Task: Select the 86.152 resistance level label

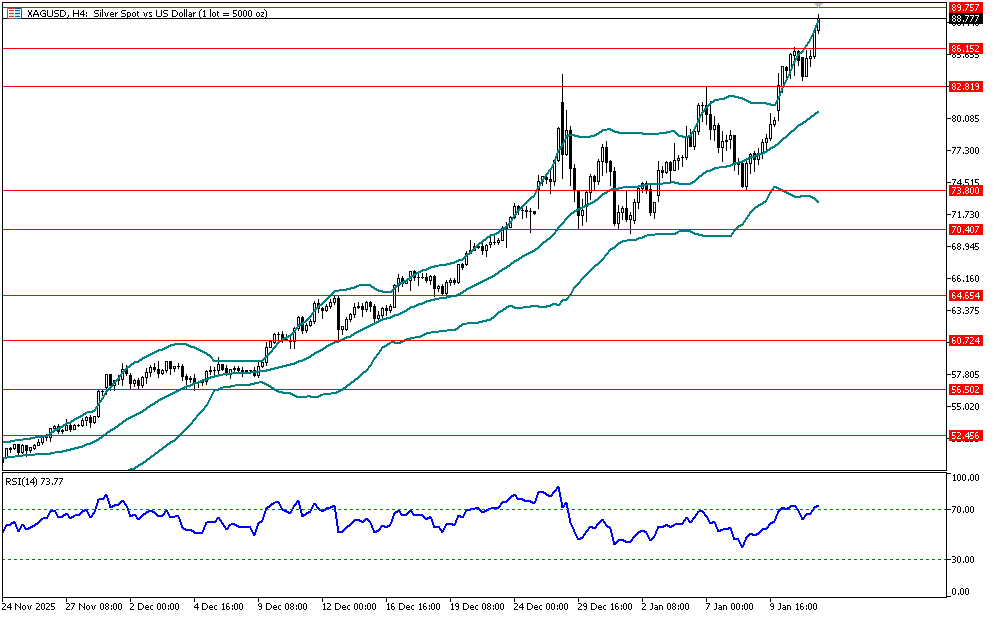Action: 964,48
